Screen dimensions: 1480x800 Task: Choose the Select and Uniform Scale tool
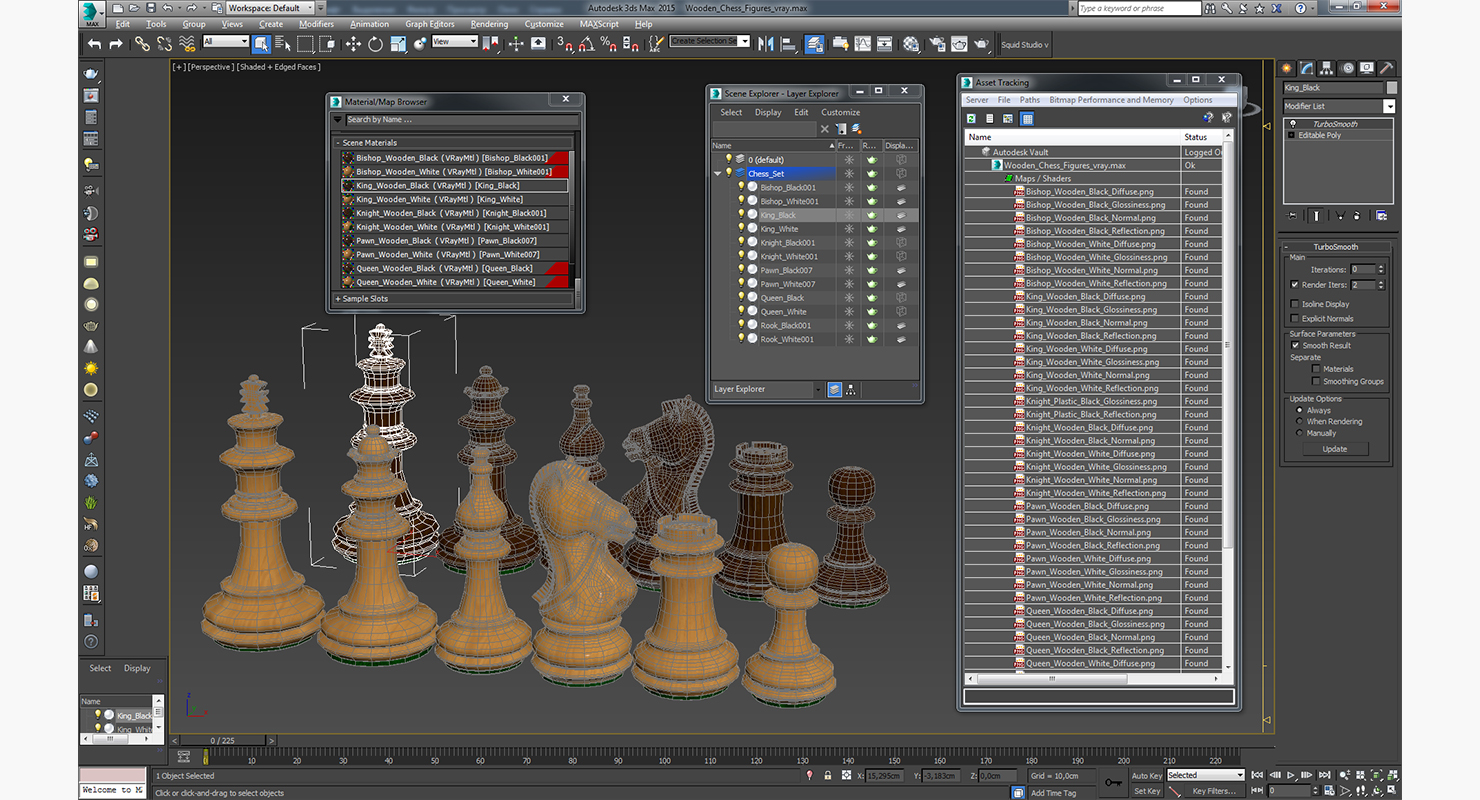point(398,44)
